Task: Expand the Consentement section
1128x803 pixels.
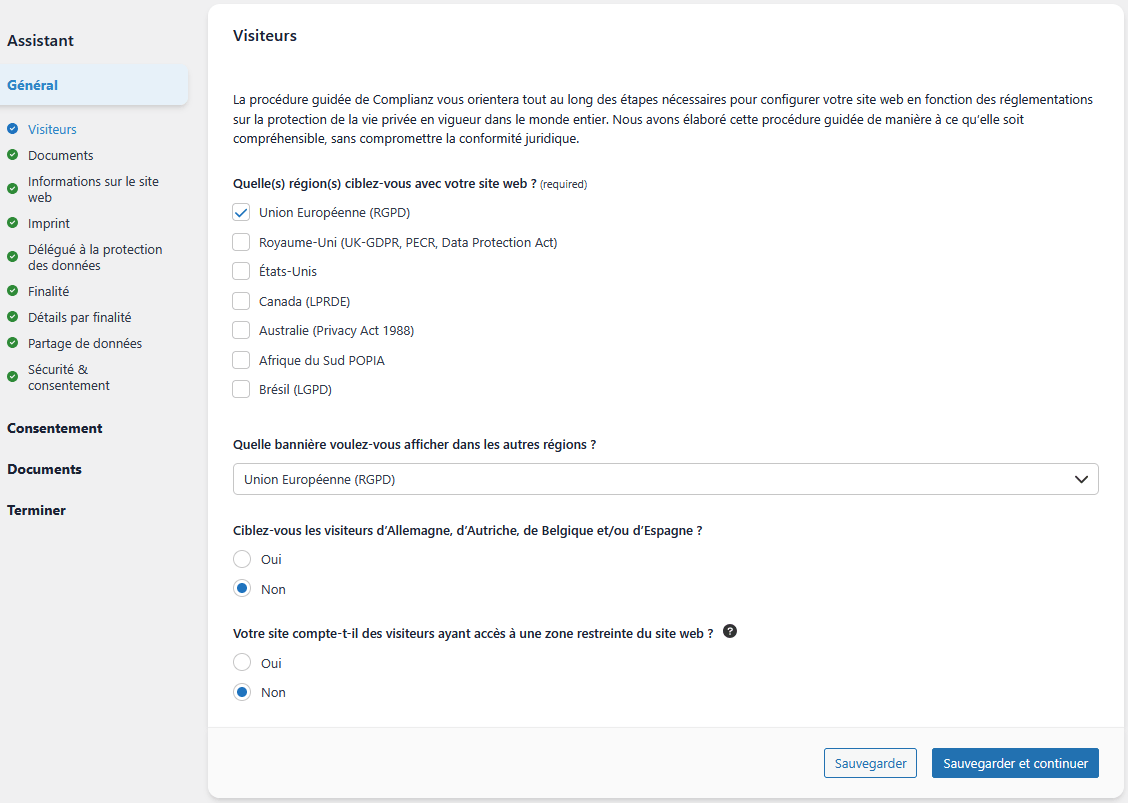Action: click(x=55, y=428)
